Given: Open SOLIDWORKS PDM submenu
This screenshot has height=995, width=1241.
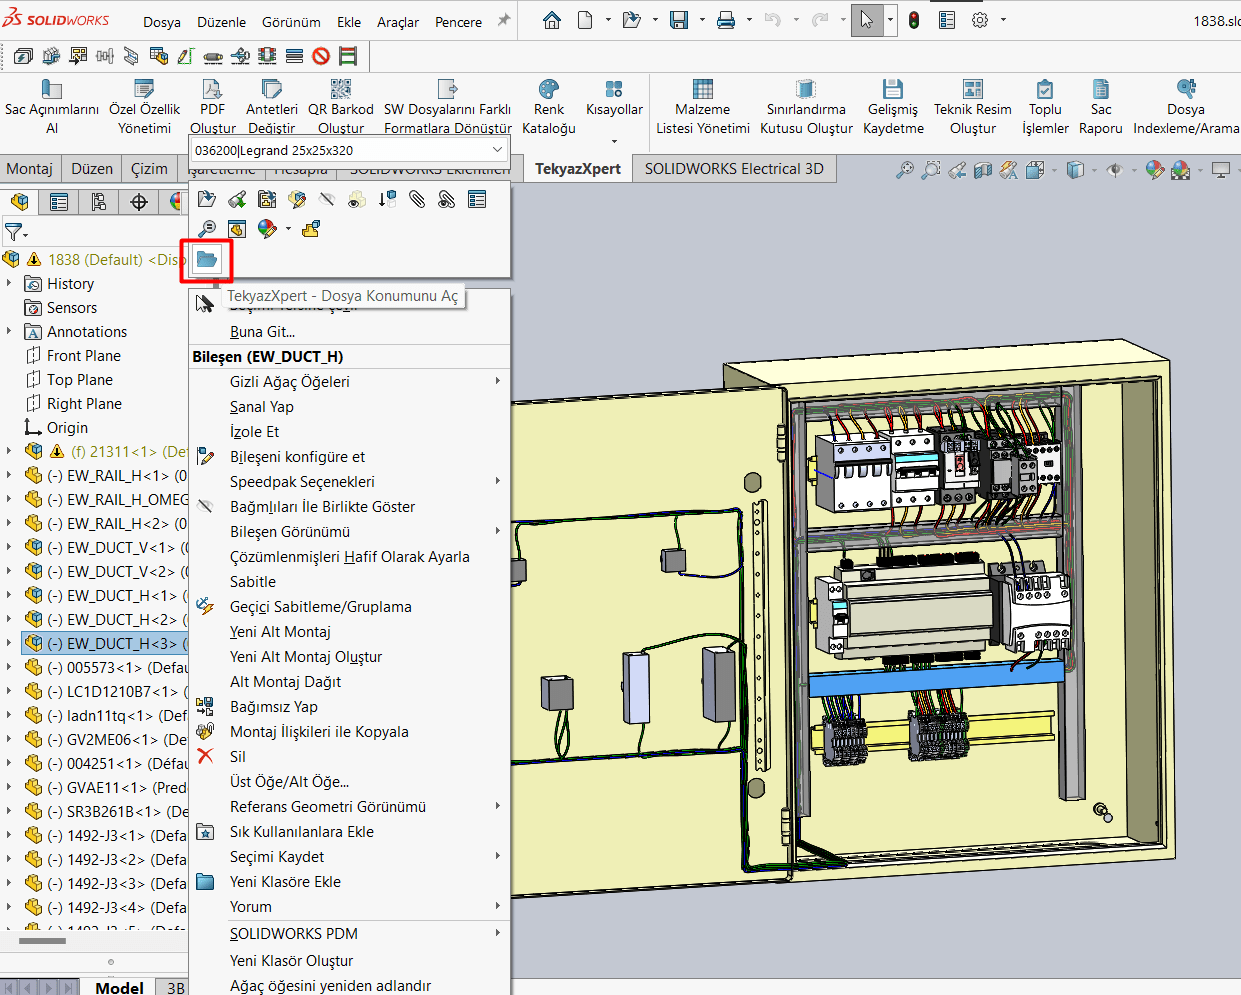Looking at the screenshot, I should 349,934.
